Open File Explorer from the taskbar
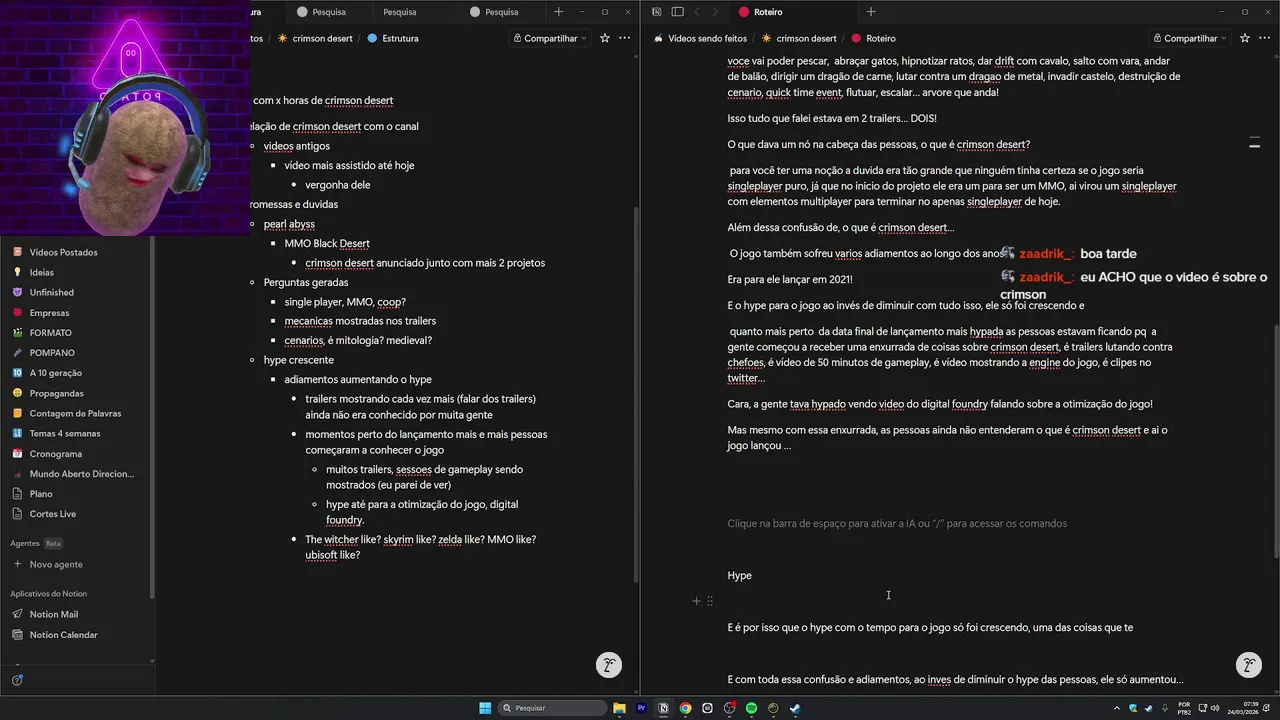The height and width of the screenshot is (720, 1280). coord(620,708)
